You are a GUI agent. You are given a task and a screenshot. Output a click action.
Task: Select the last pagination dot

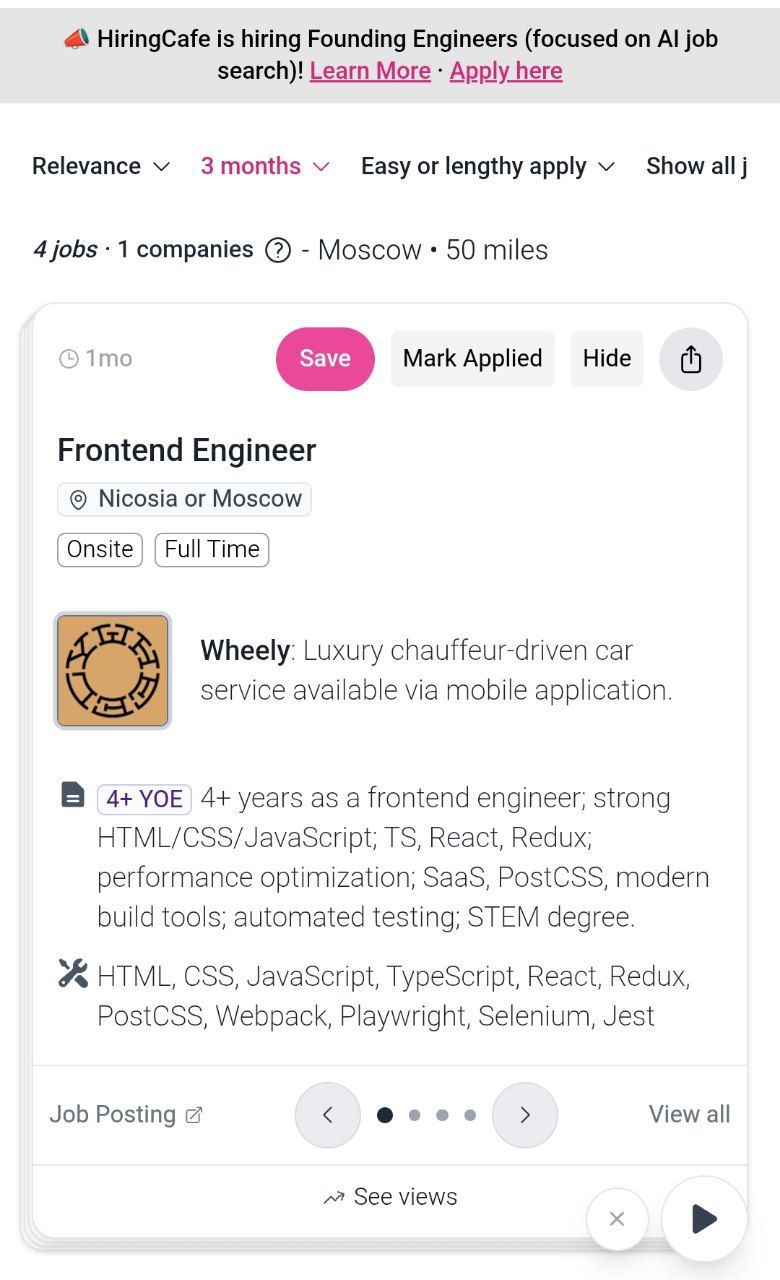pos(470,1115)
